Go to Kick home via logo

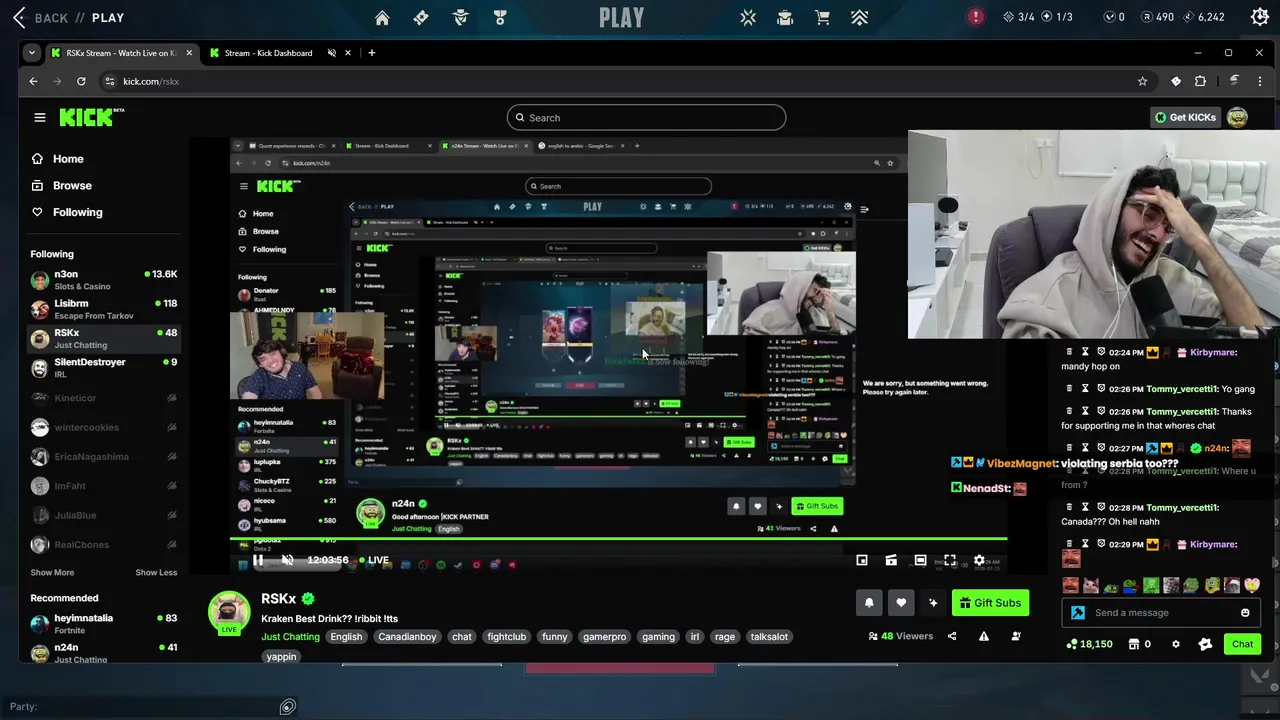pos(91,117)
